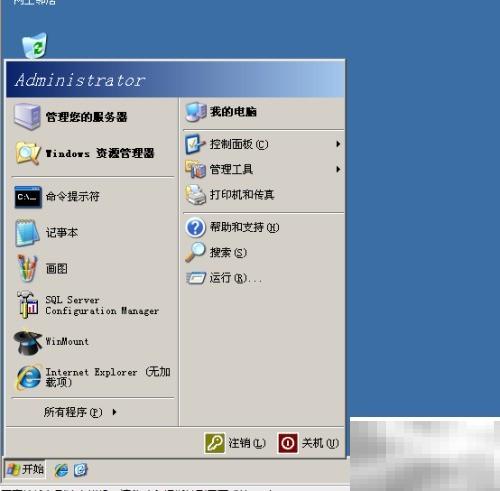Open 控制面板(C) label
Viewport: 500px width, 491px height.
click(239, 144)
